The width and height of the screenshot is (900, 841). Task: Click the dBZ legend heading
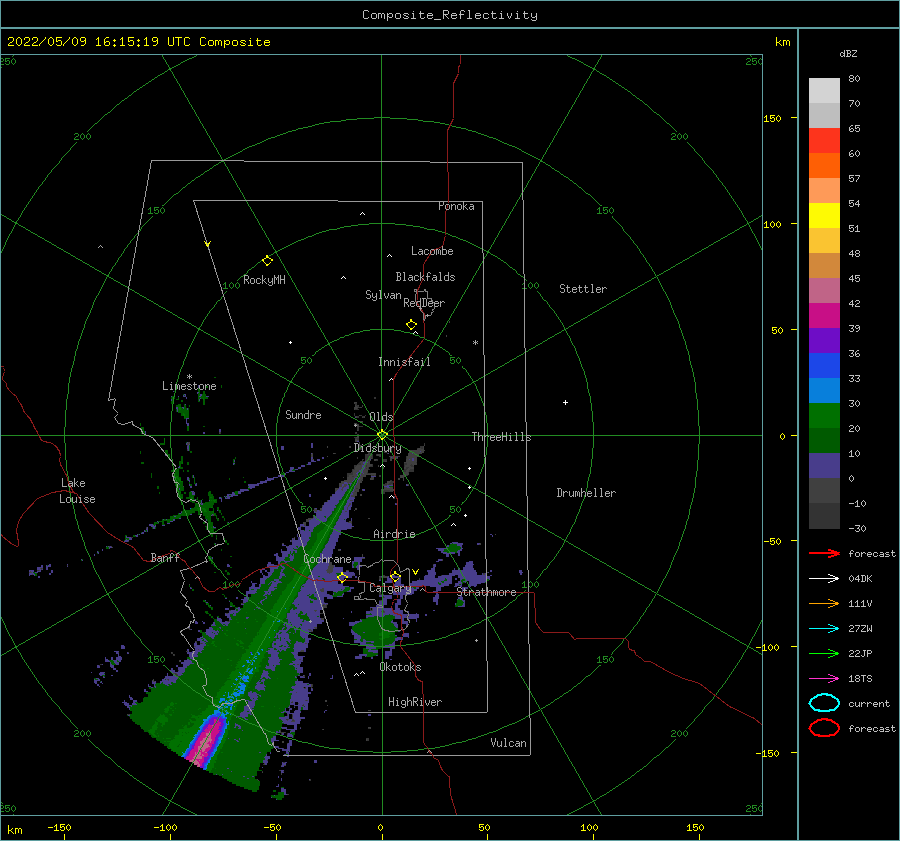pyautogui.click(x=848, y=53)
